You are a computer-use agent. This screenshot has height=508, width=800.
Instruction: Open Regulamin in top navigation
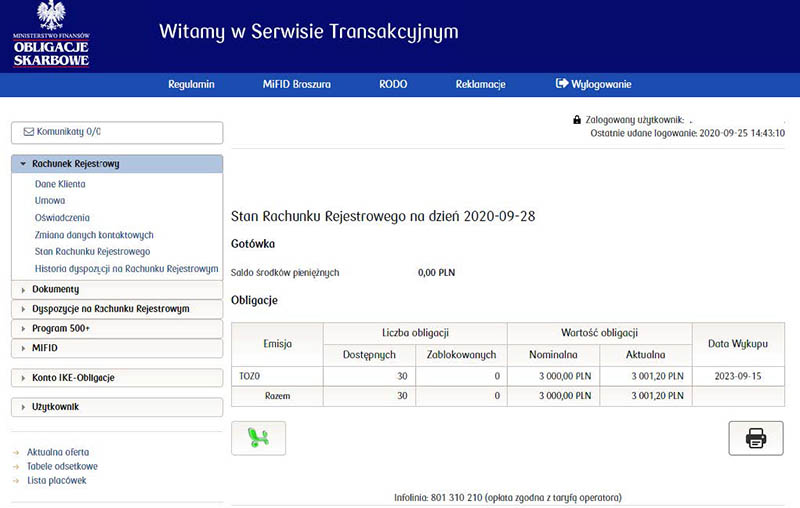tap(191, 84)
